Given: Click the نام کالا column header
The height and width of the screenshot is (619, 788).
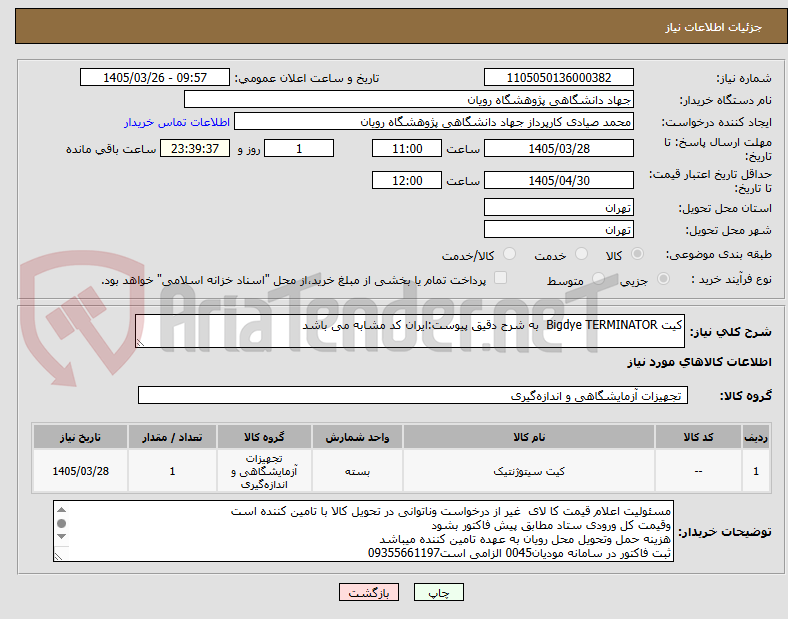Looking at the screenshot, I should point(529,437).
